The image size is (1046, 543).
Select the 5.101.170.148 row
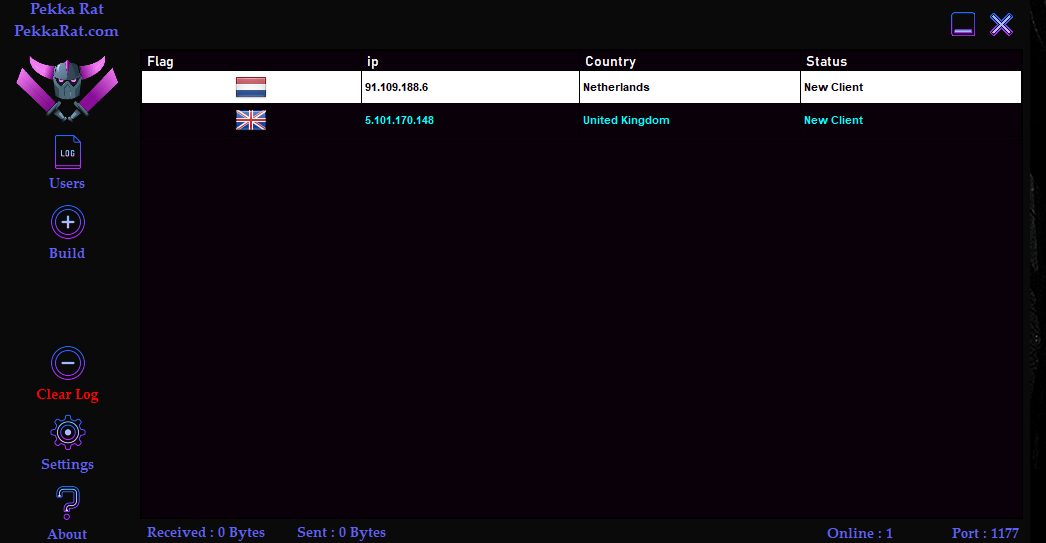[399, 121]
